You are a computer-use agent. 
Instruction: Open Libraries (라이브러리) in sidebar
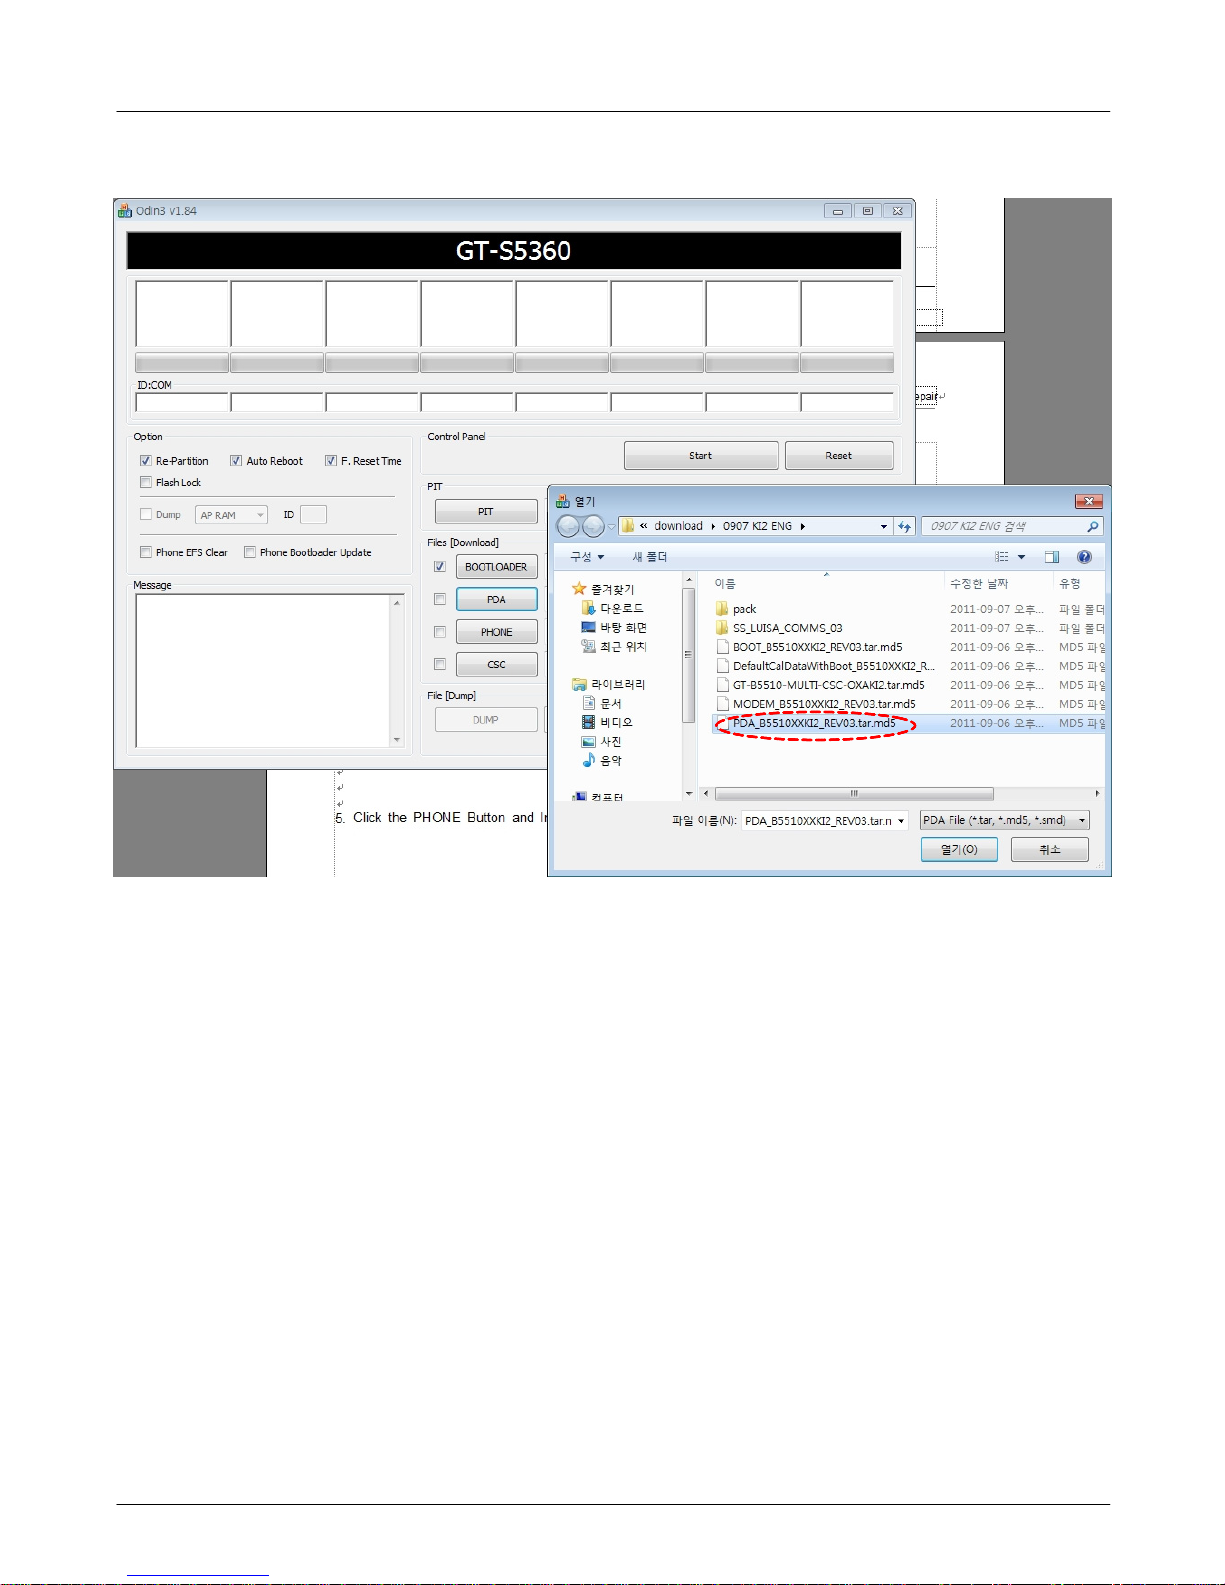608,684
